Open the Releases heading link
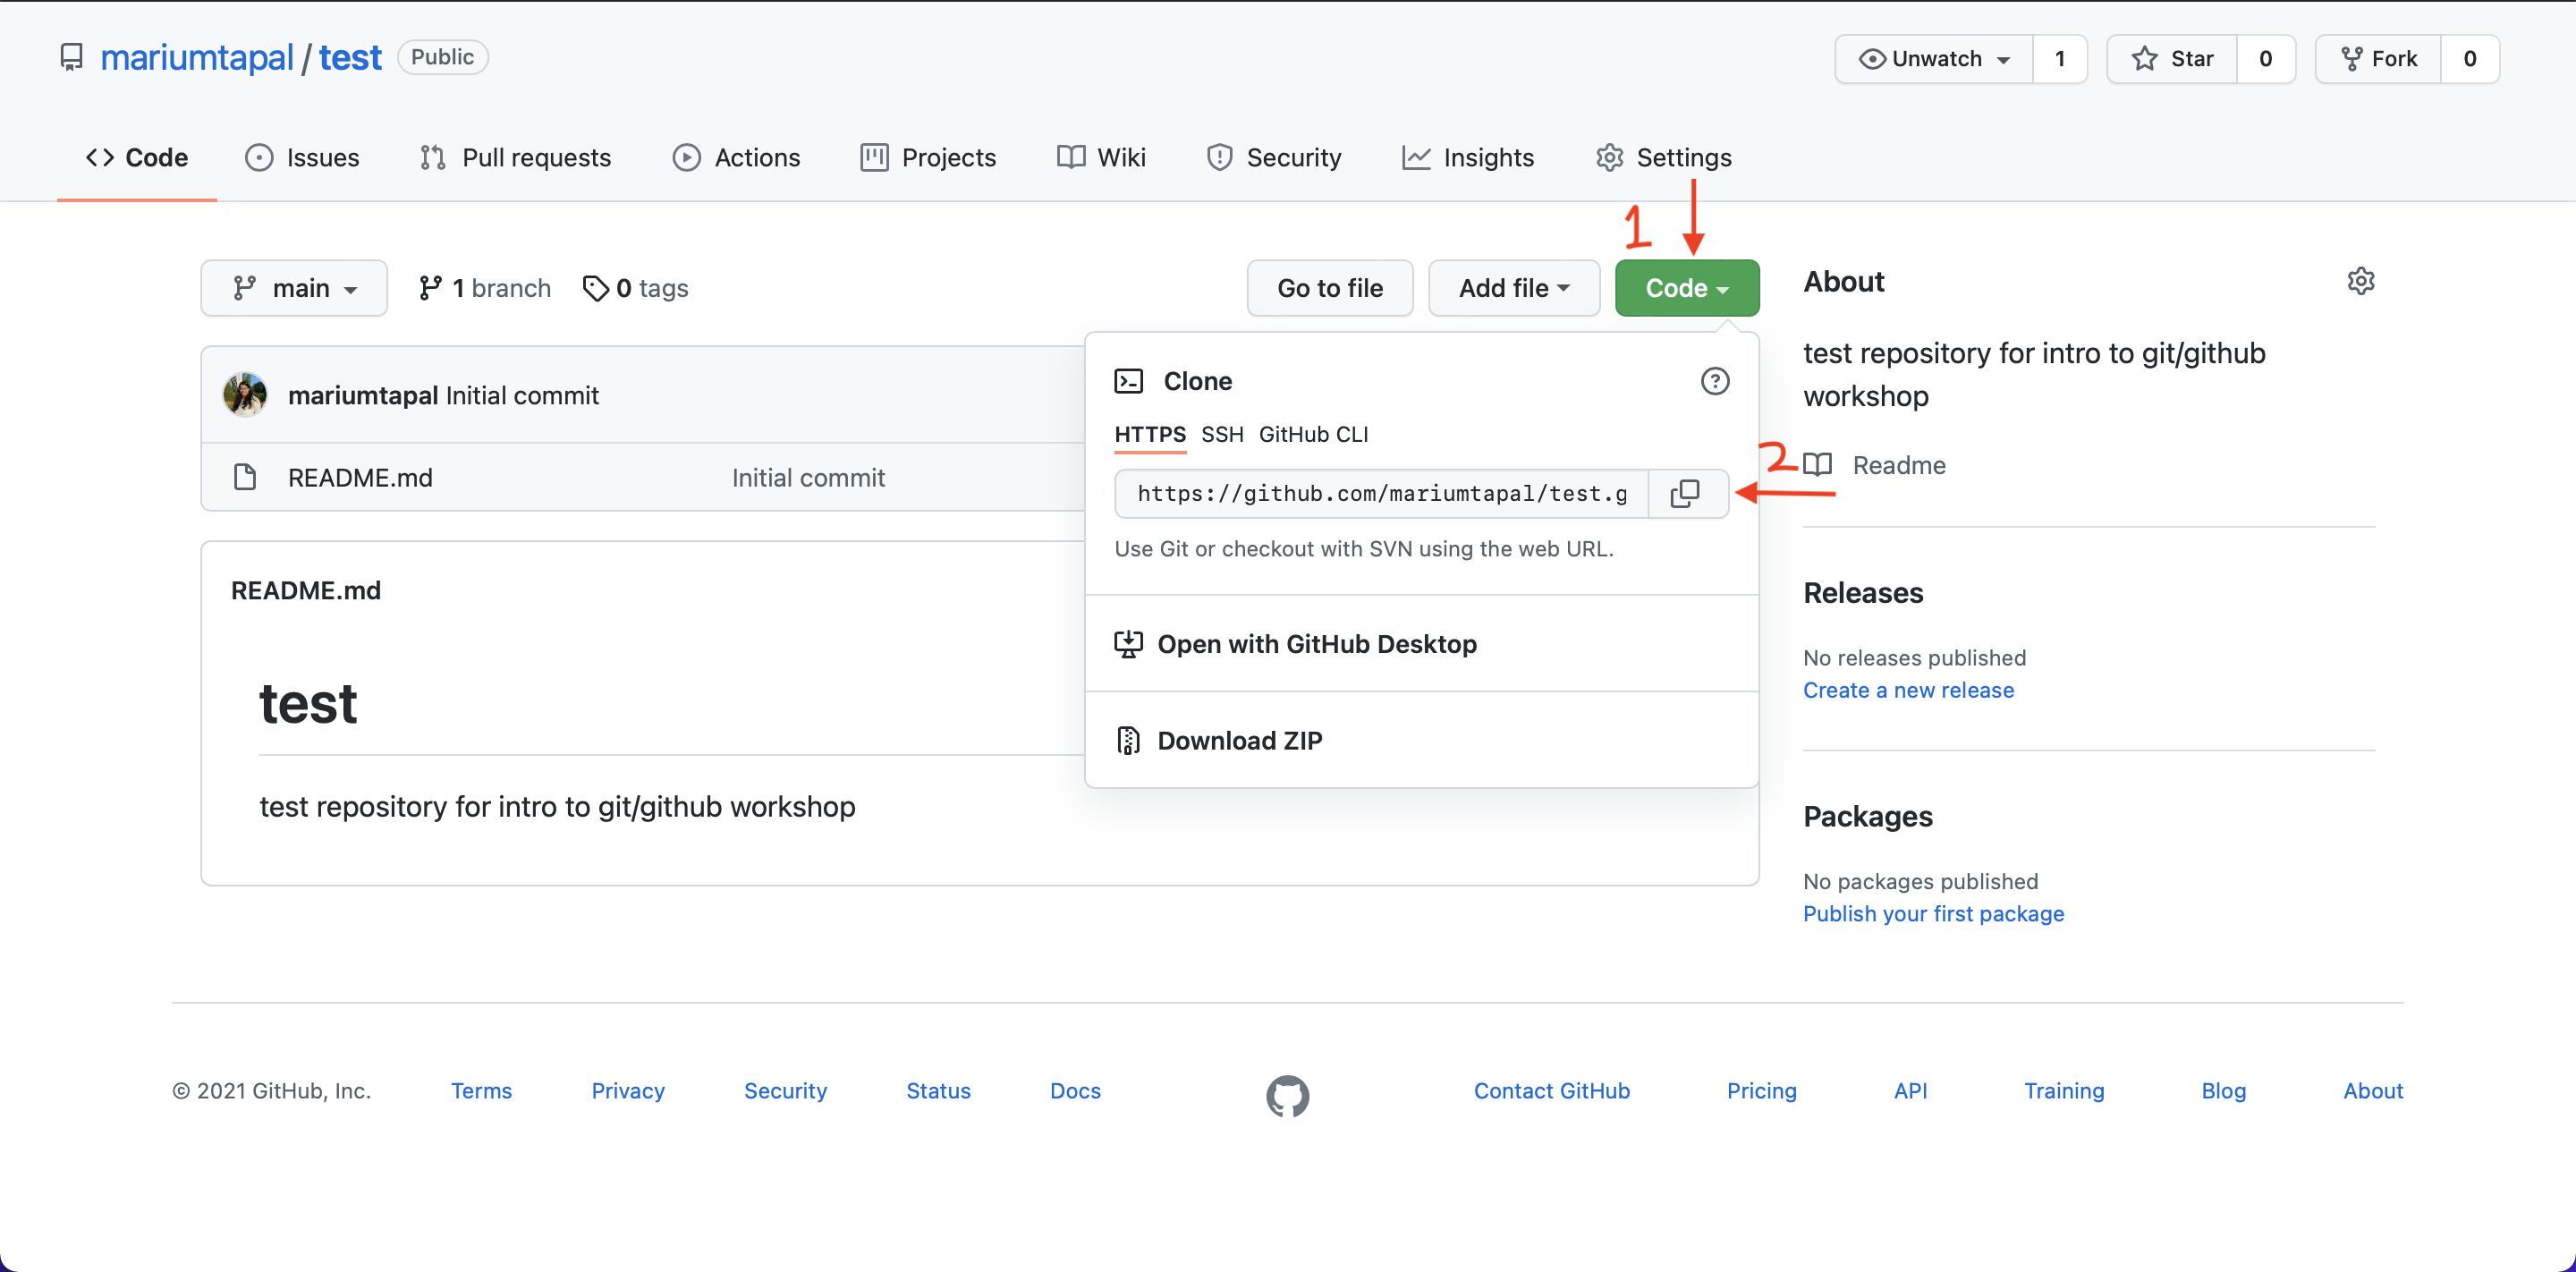Screen dimensions: 2576x1272 [x=1863, y=593]
